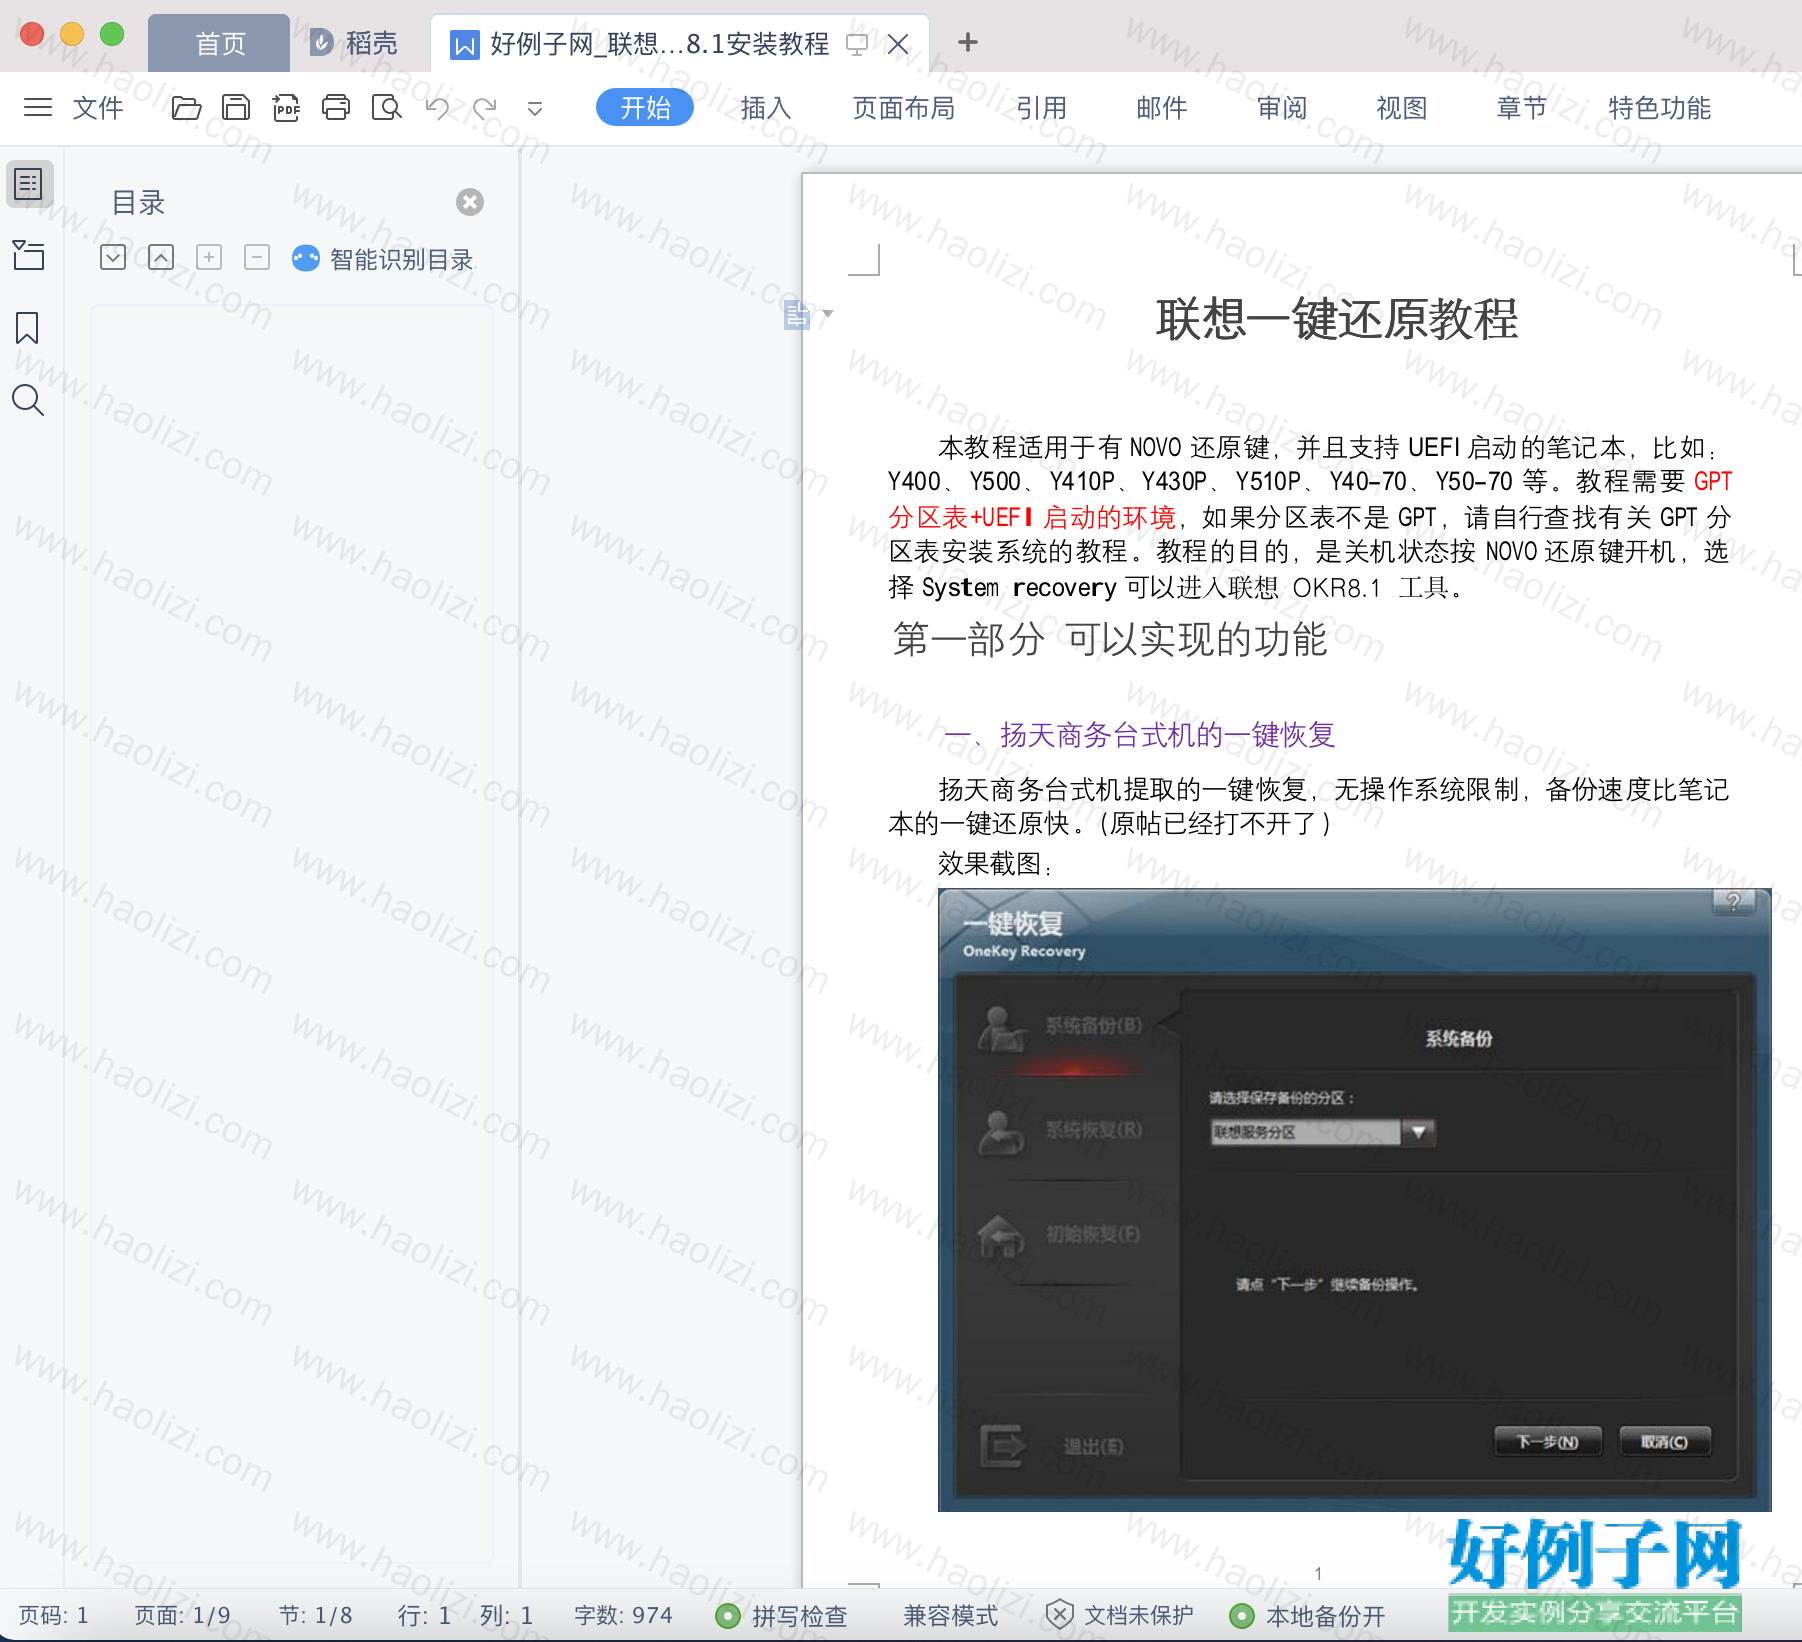Open the 章节 ribbon tab
1802x1642 pixels.
tap(1522, 107)
